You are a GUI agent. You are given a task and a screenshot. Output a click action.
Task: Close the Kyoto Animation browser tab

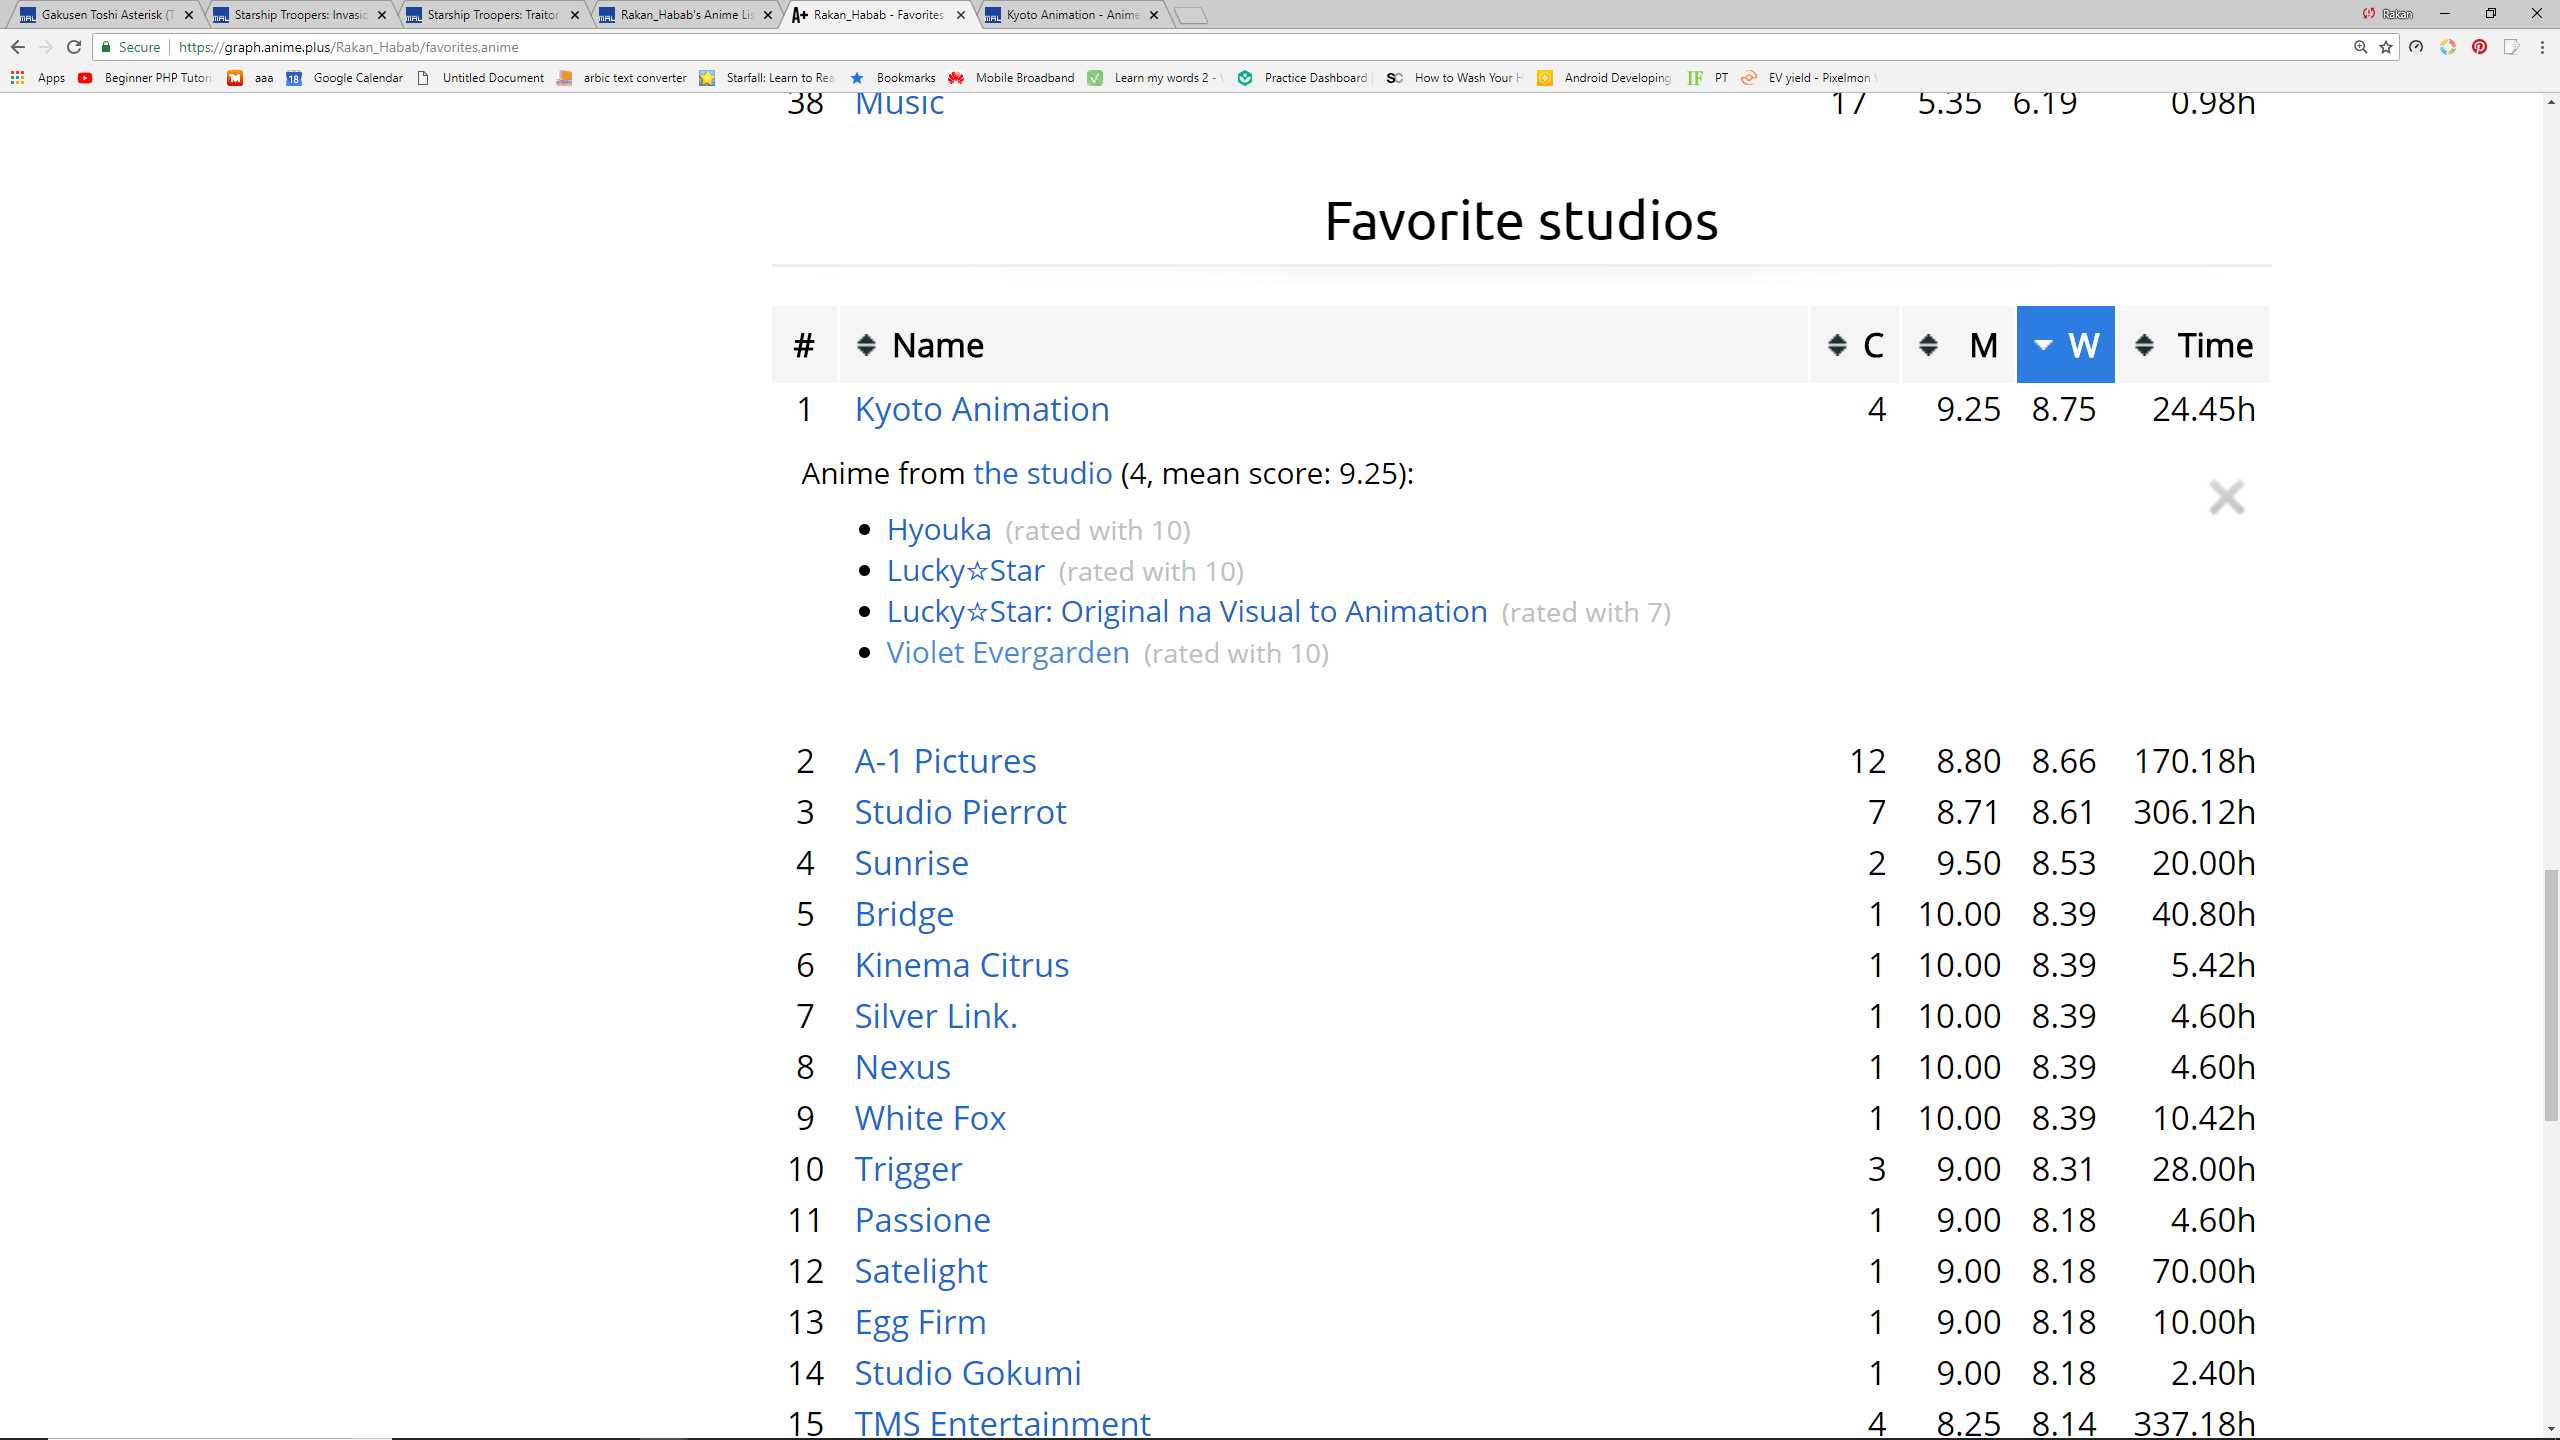[1154, 15]
